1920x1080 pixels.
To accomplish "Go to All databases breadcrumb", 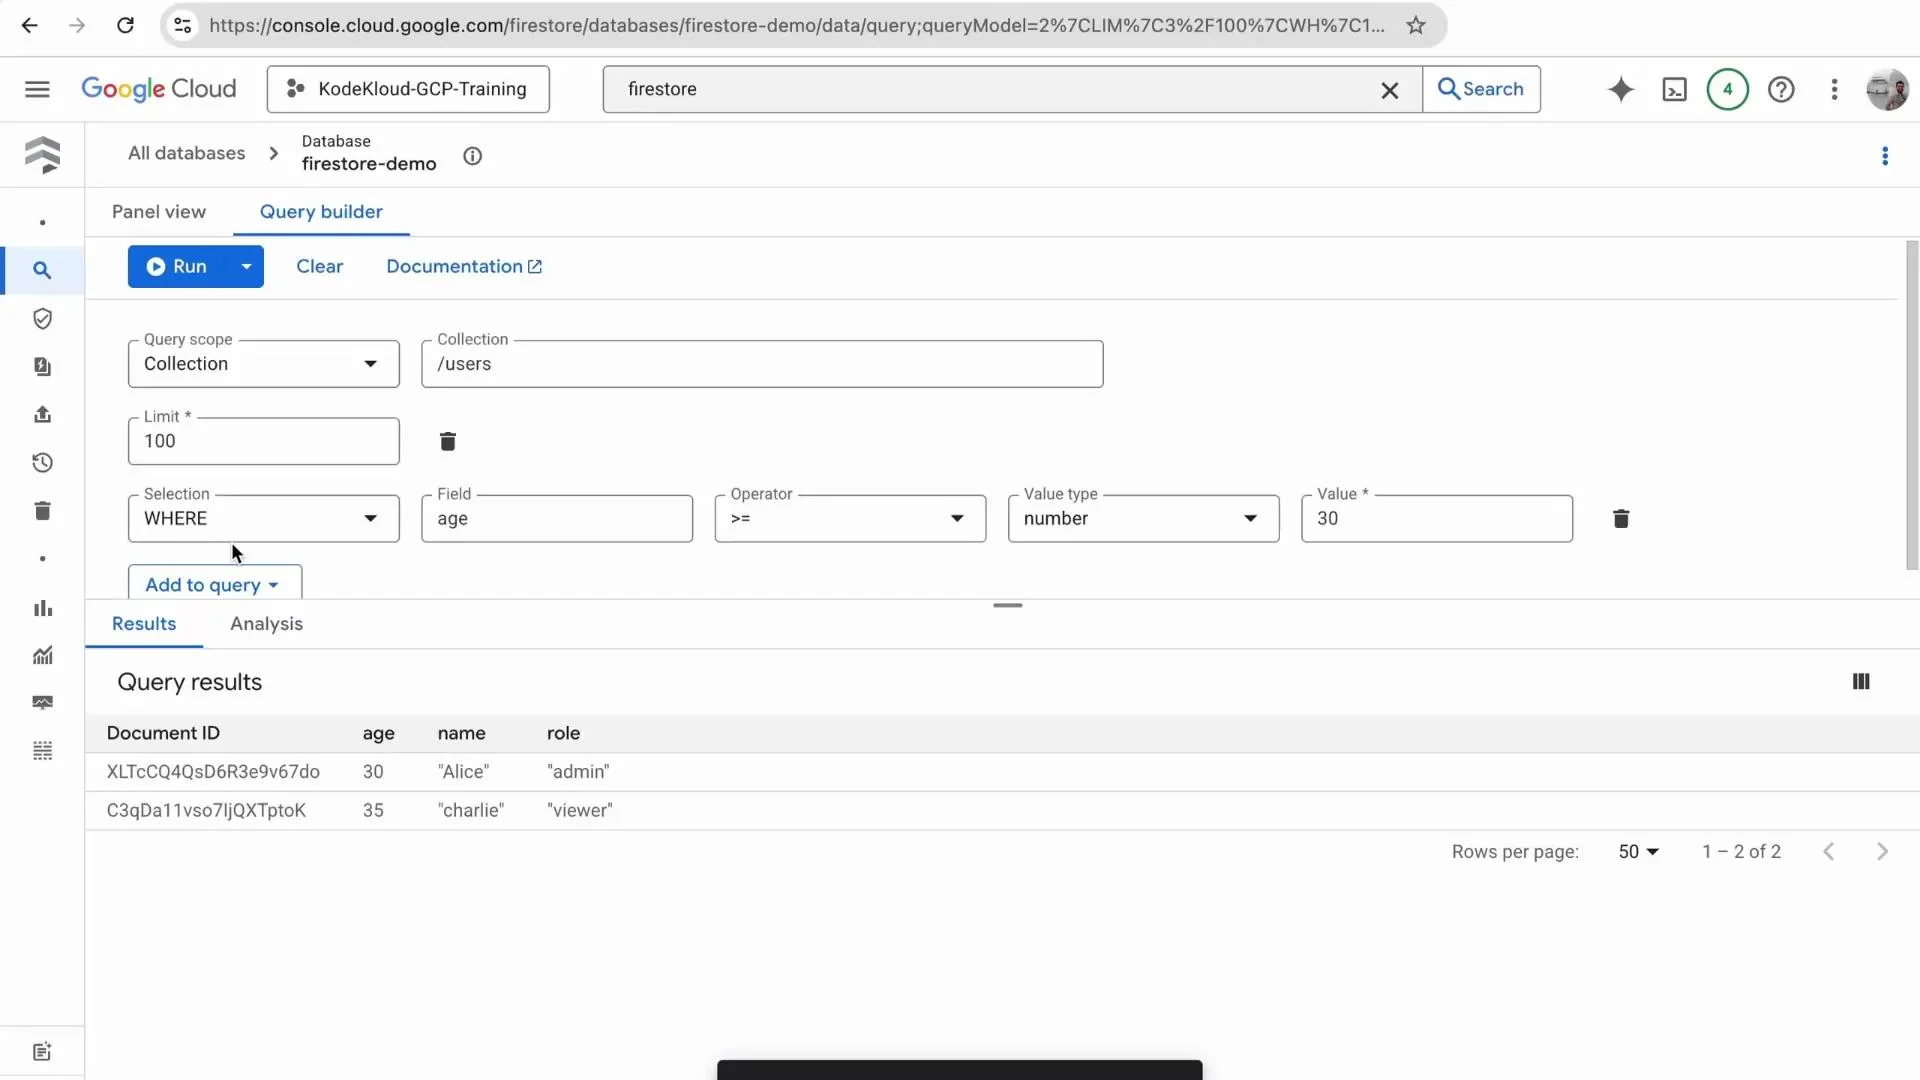I will (186, 153).
